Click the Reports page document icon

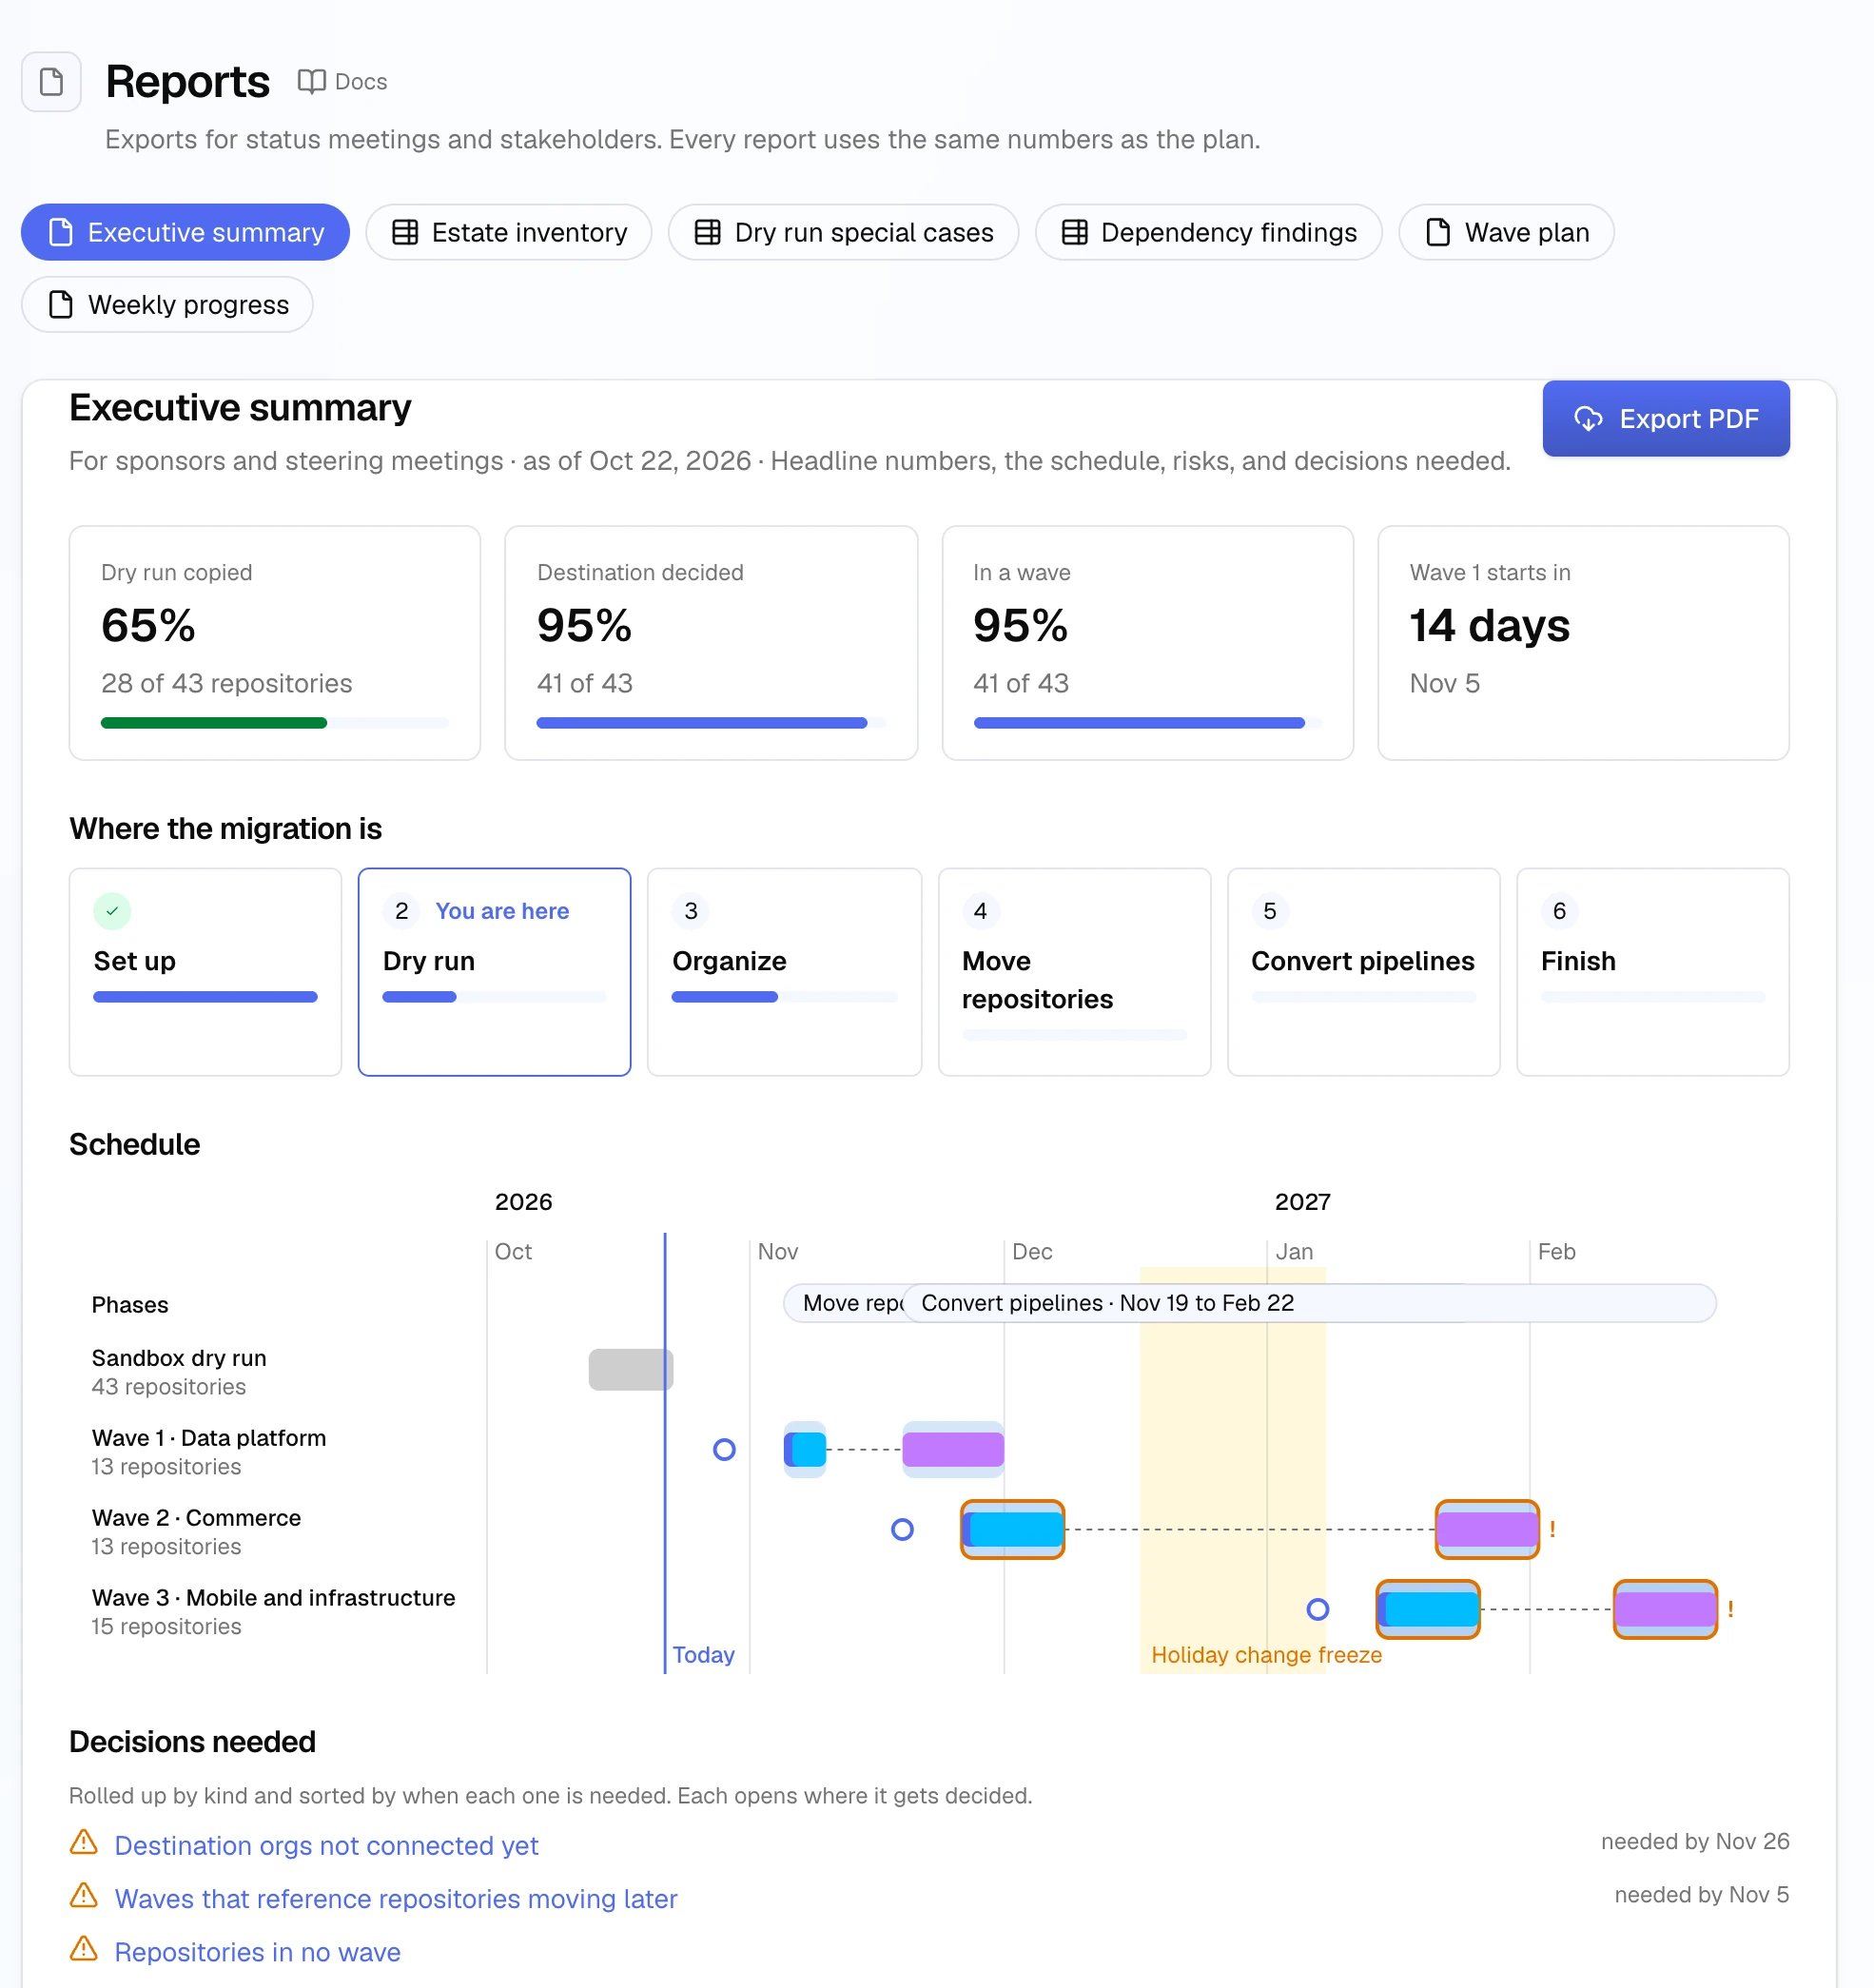[51, 81]
